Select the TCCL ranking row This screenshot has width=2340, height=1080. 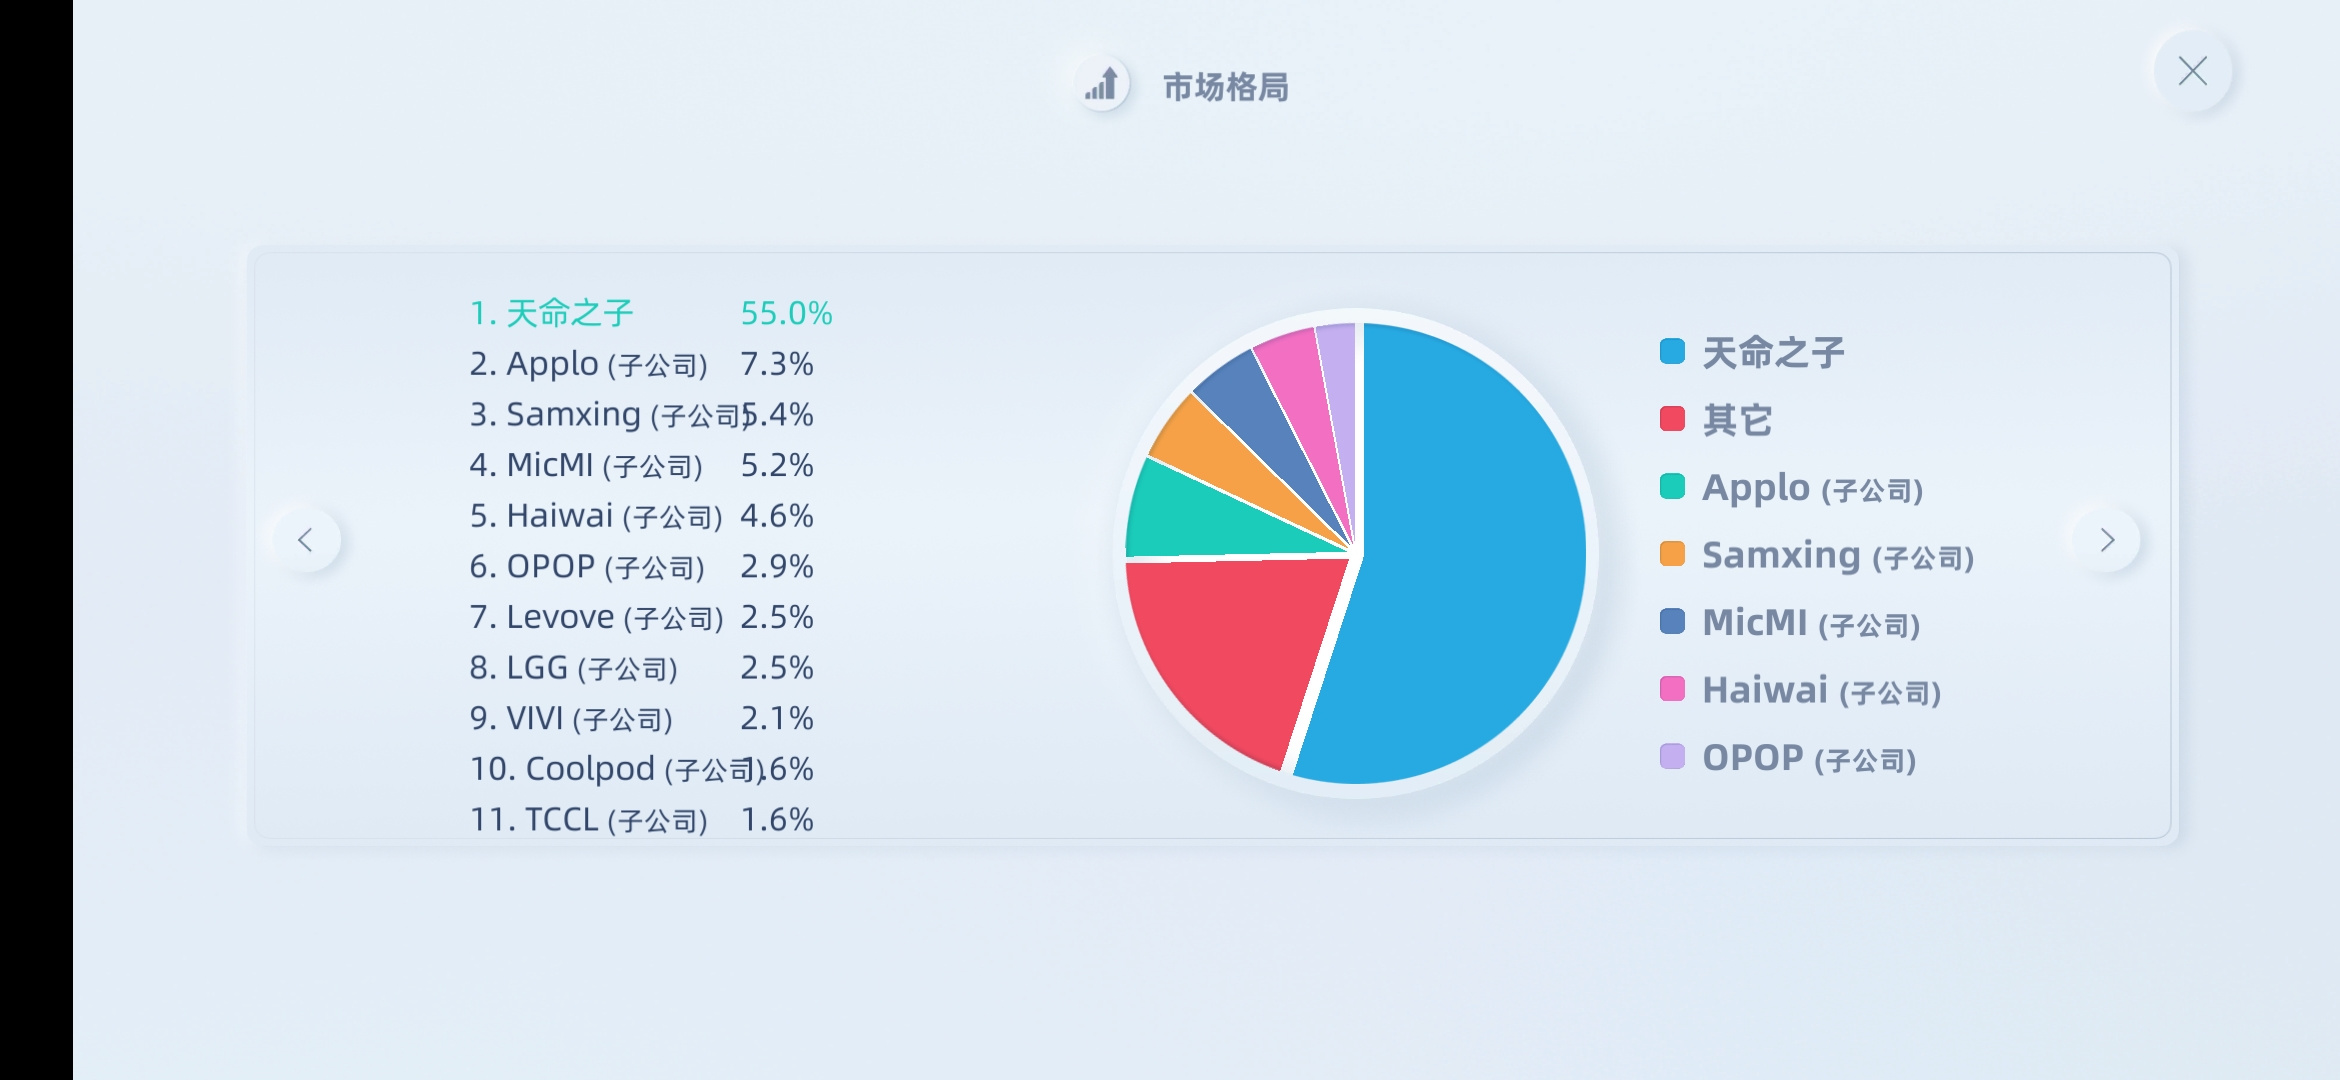point(641,820)
